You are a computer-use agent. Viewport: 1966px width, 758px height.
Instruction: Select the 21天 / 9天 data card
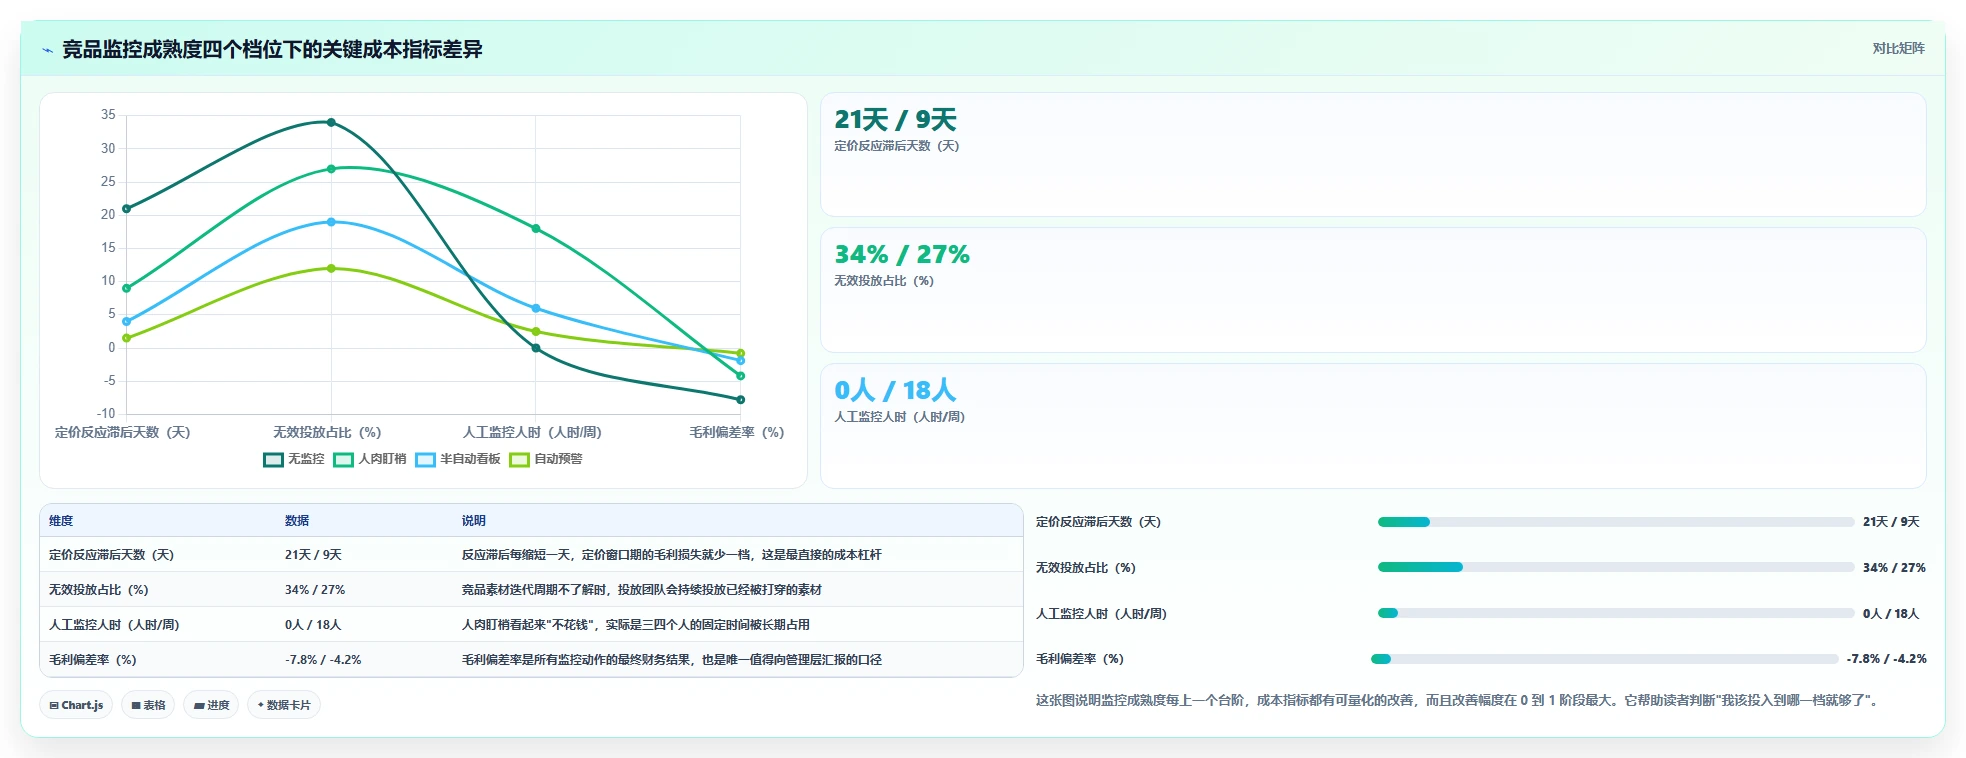(x=1373, y=154)
